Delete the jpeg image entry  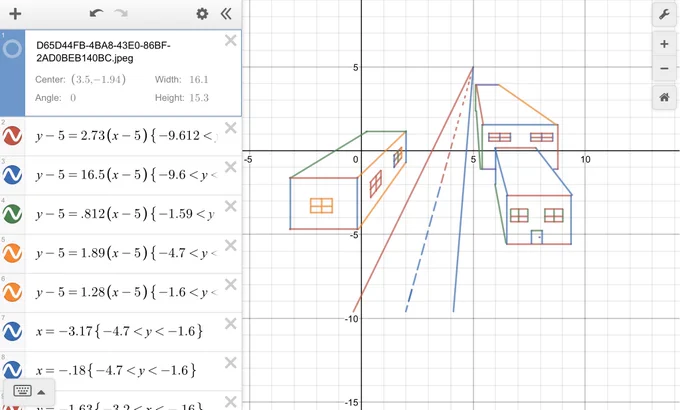[x=231, y=40]
